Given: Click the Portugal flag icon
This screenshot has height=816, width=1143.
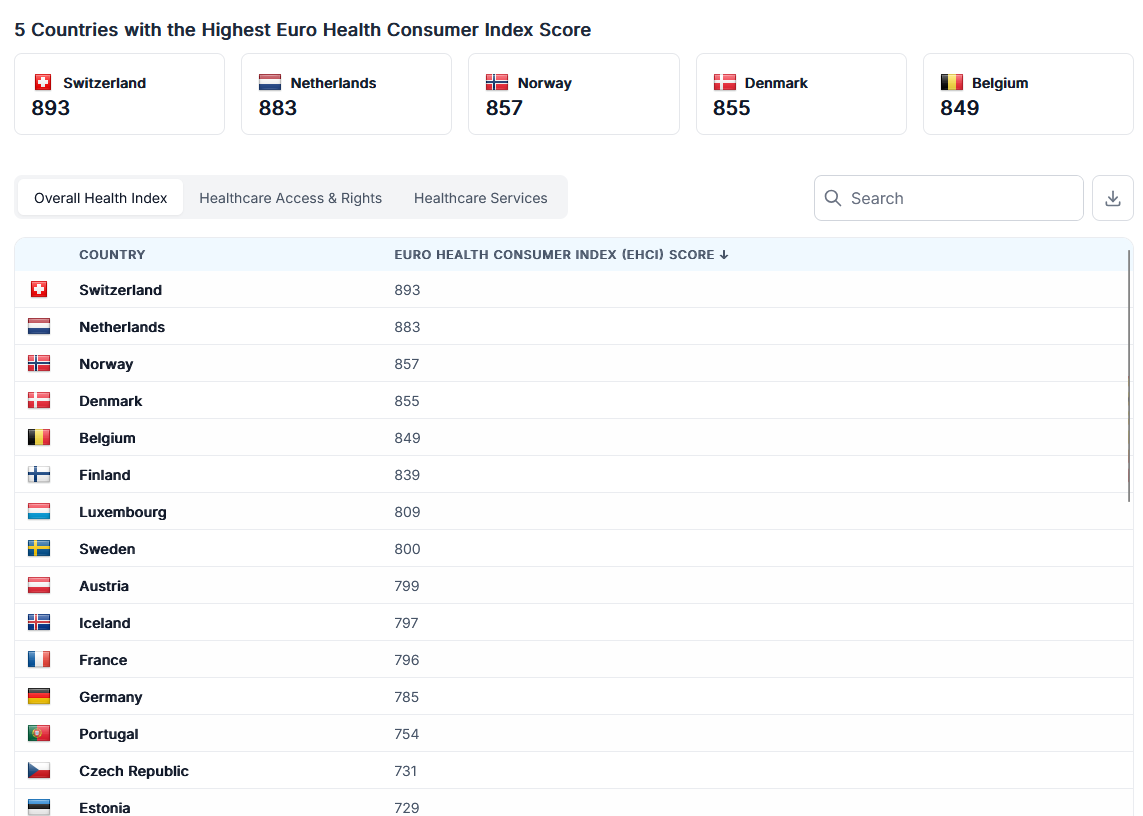Looking at the screenshot, I should click(x=39, y=734).
